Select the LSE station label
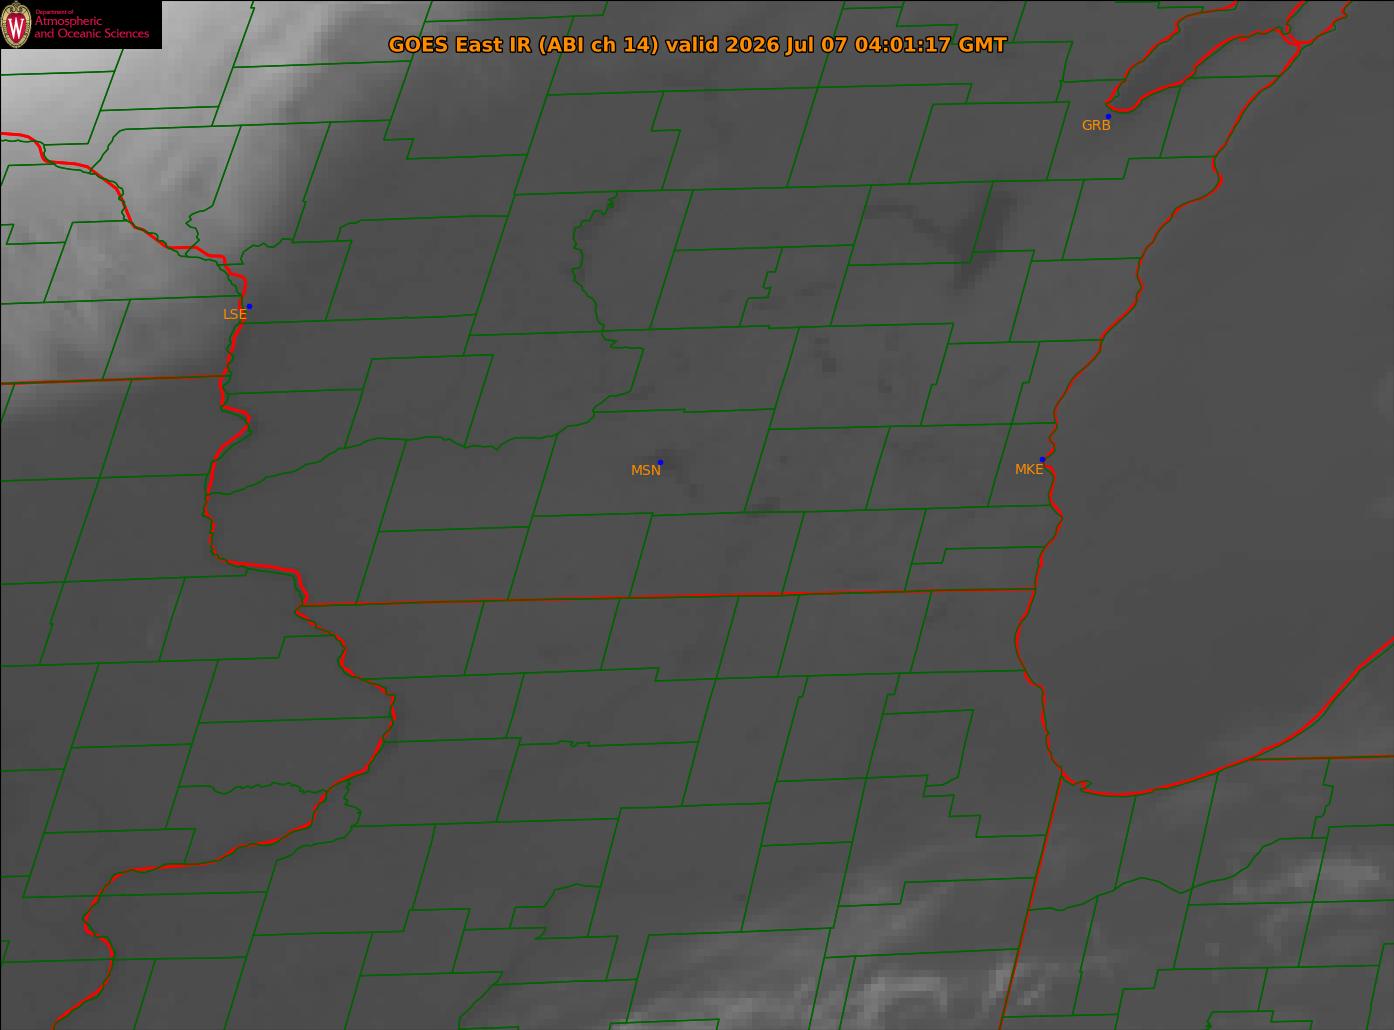 234,314
